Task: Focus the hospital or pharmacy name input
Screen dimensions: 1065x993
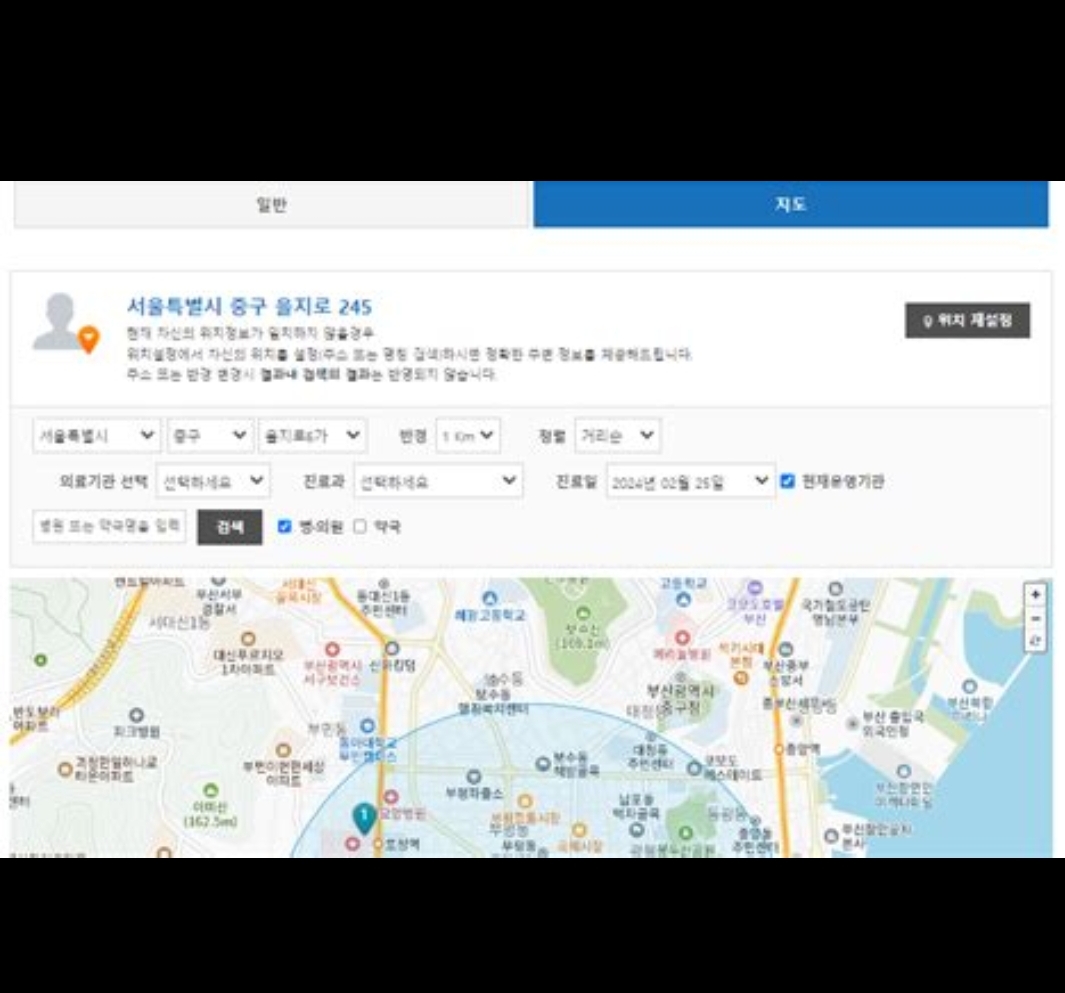Action: click(x=109, y=526)
